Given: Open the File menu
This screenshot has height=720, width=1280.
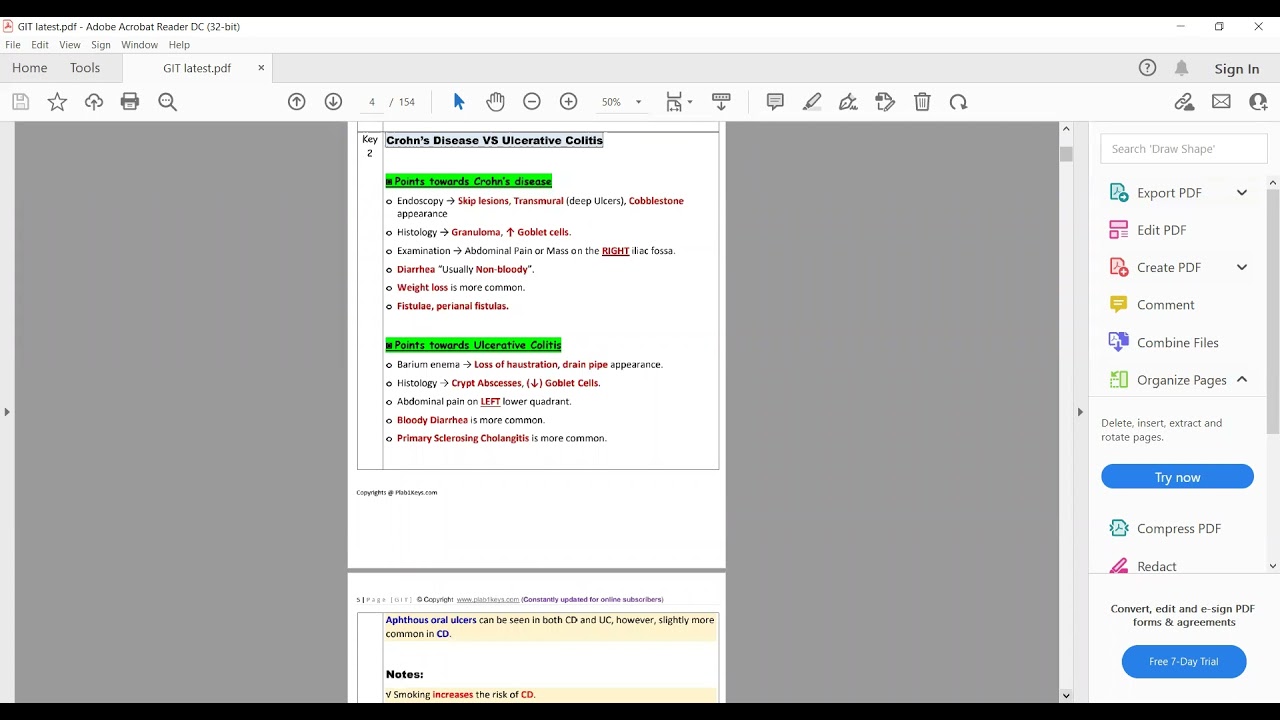Looking at the screenshot, I should click(x=13, y=45).
